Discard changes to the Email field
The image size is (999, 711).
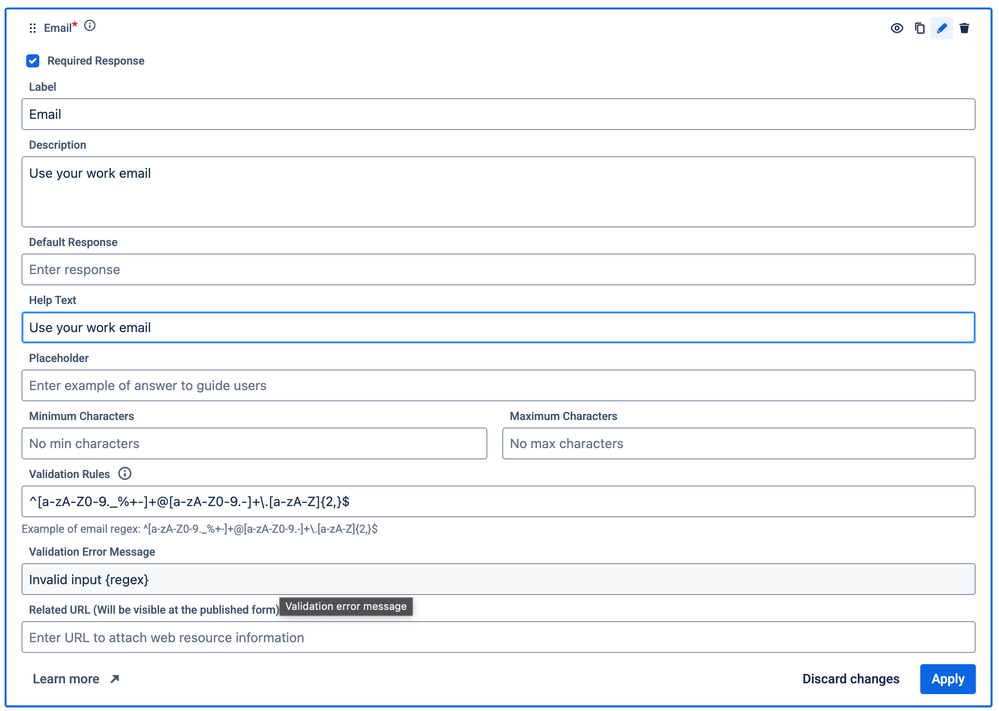(x=851, y=679)
